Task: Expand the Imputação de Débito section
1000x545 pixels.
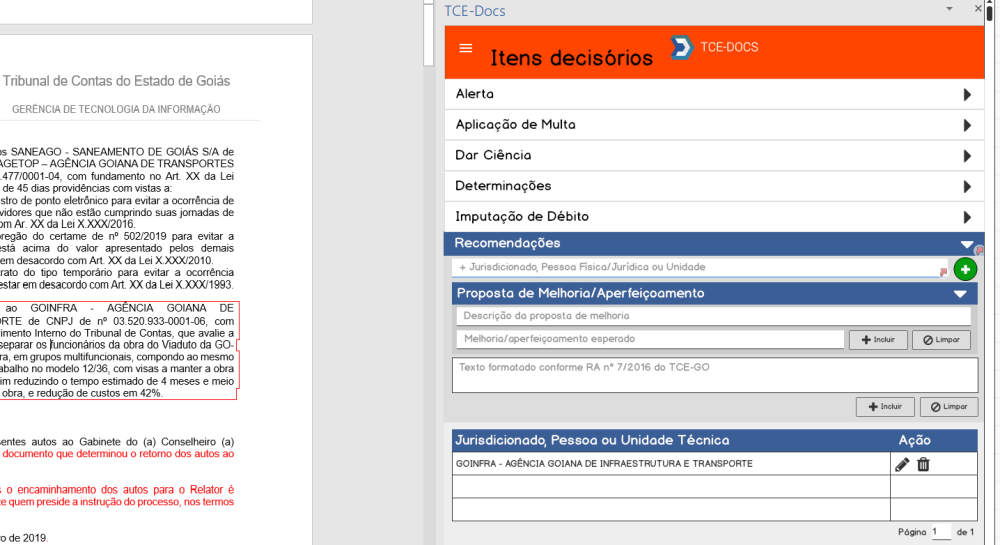Action: [966, 217]
